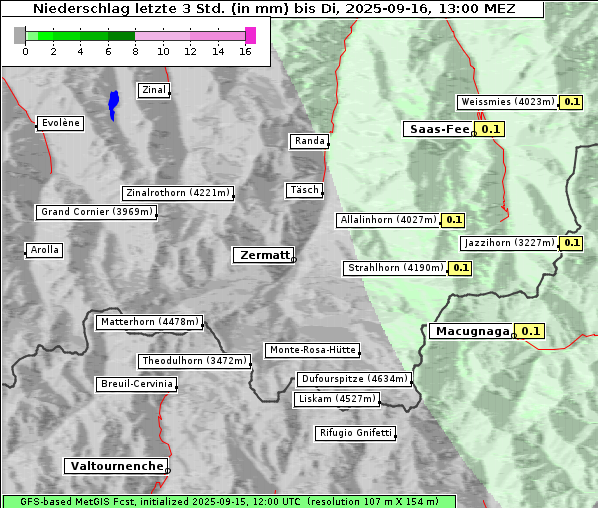This screenshot has height=508, width=598.
Task: Click the Rifugio Gnifetti label
Action: point(355,433)
